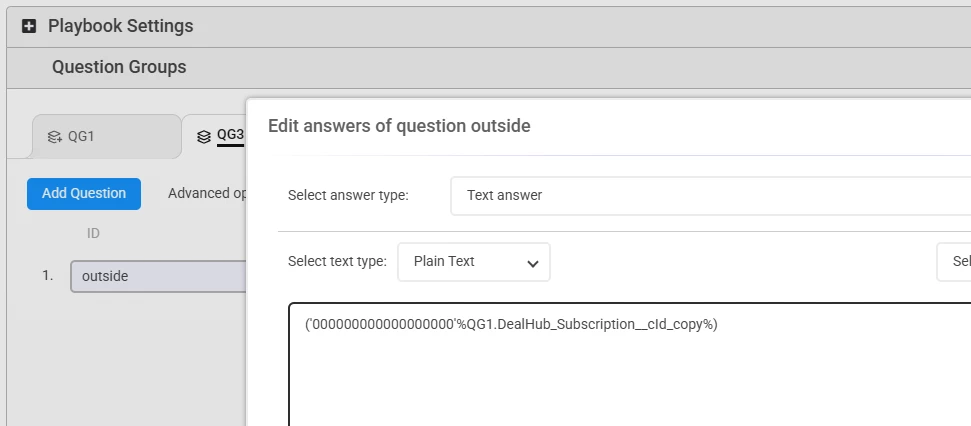
Task: Click the ID column header
Action: click(x=93, y=233)
